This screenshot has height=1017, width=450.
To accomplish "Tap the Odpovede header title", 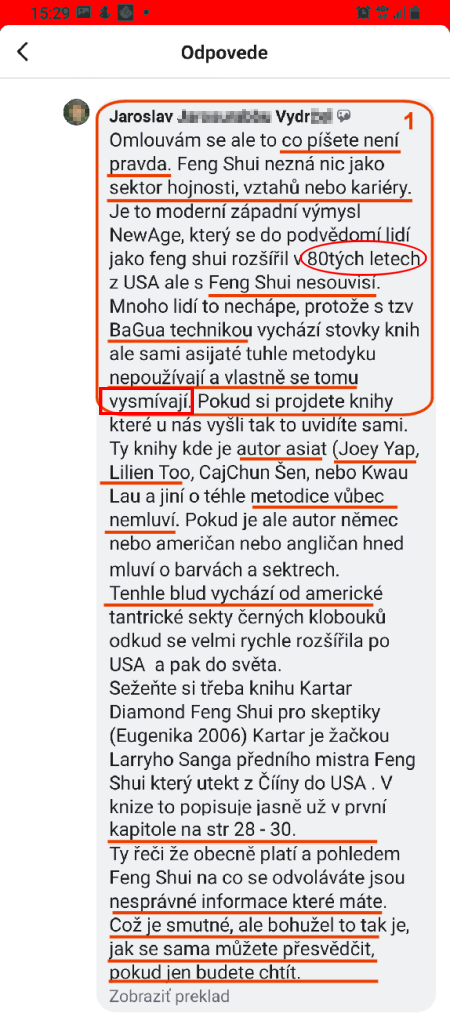I will 224,52.
